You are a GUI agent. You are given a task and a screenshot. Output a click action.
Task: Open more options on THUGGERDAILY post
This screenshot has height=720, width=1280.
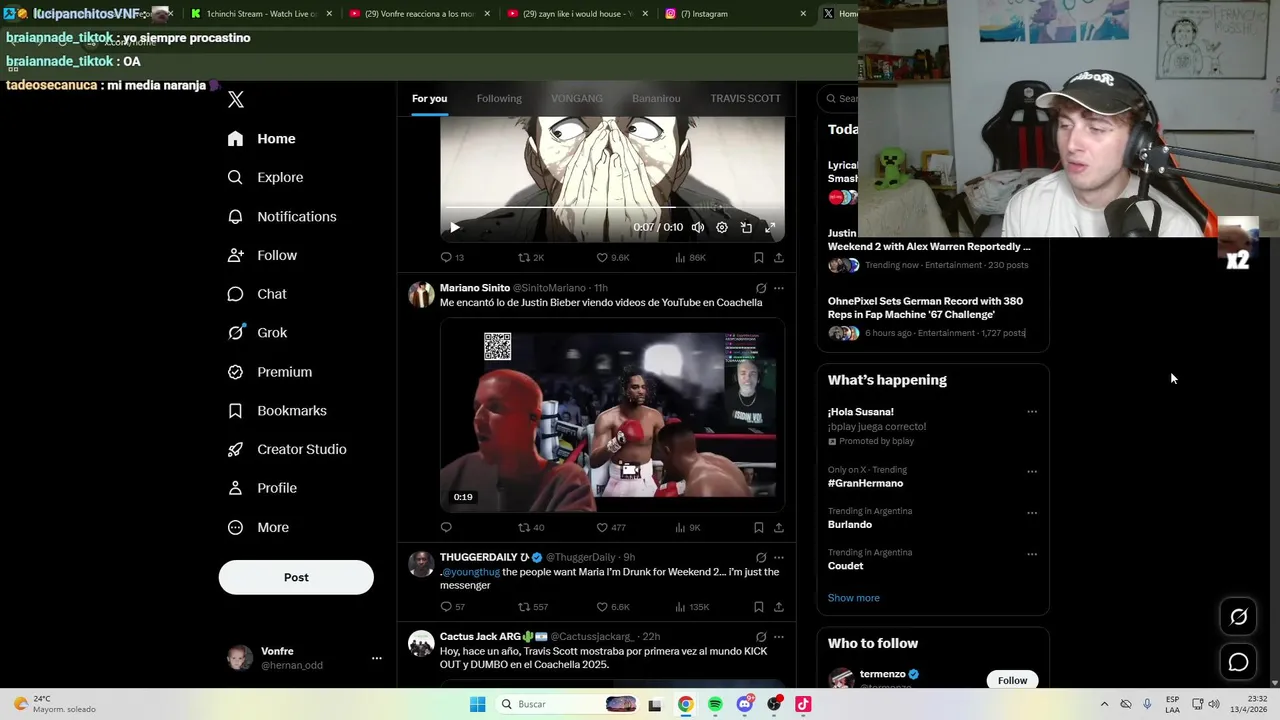point(778,557)
